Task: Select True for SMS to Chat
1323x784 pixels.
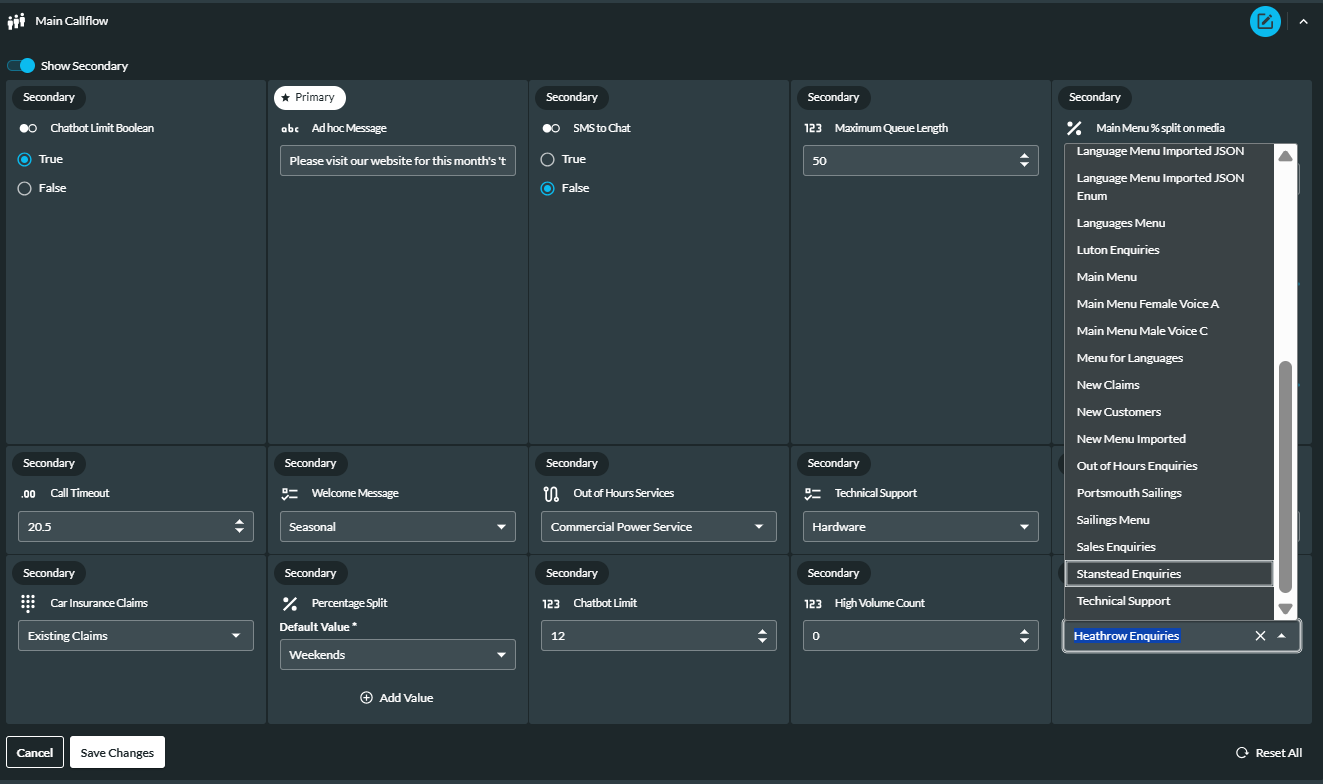Action: tap(547, 159)
